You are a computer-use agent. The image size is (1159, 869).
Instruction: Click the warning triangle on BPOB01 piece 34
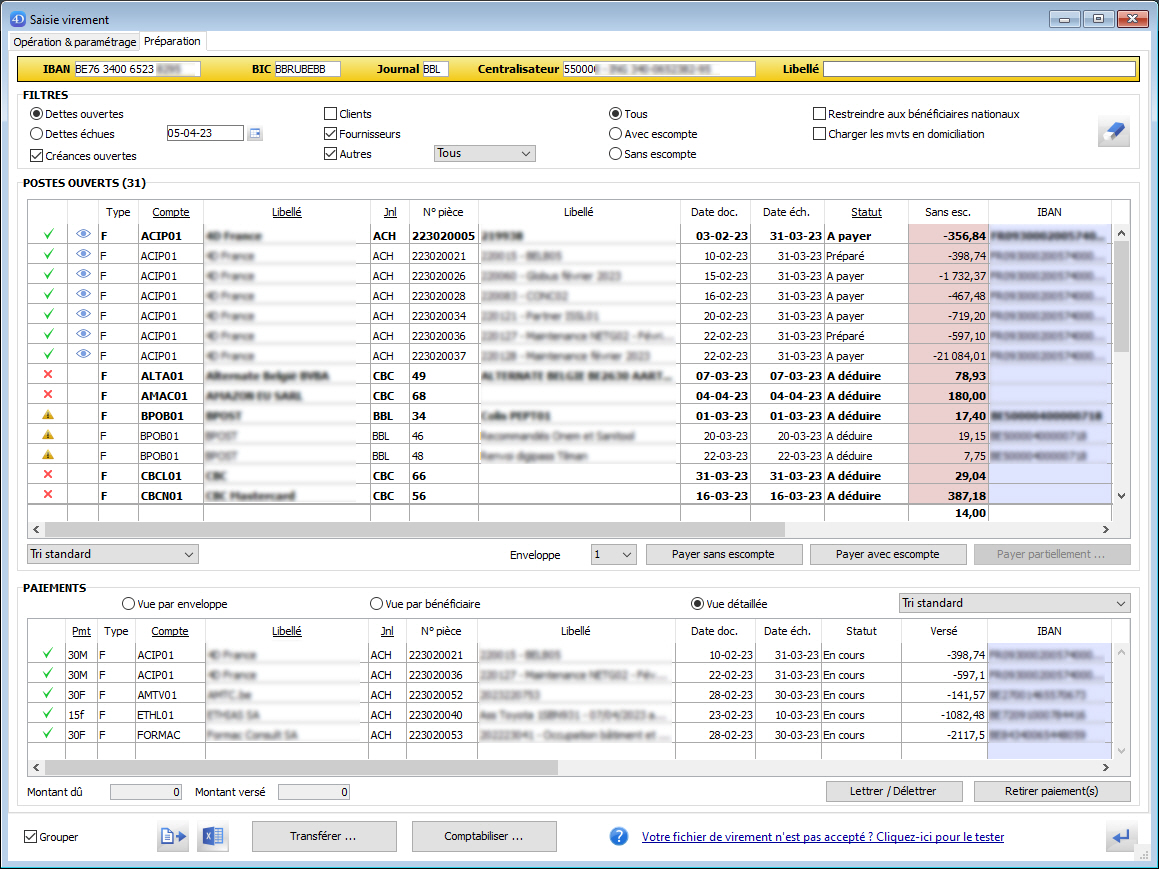[x=48, y=415]
